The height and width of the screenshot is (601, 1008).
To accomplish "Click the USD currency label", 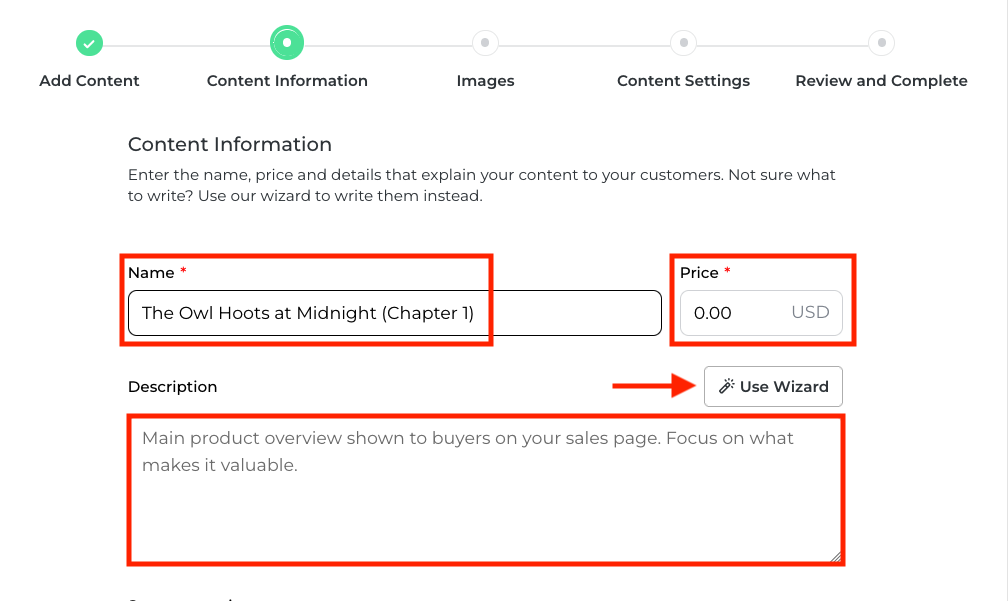I will point(810,312).
